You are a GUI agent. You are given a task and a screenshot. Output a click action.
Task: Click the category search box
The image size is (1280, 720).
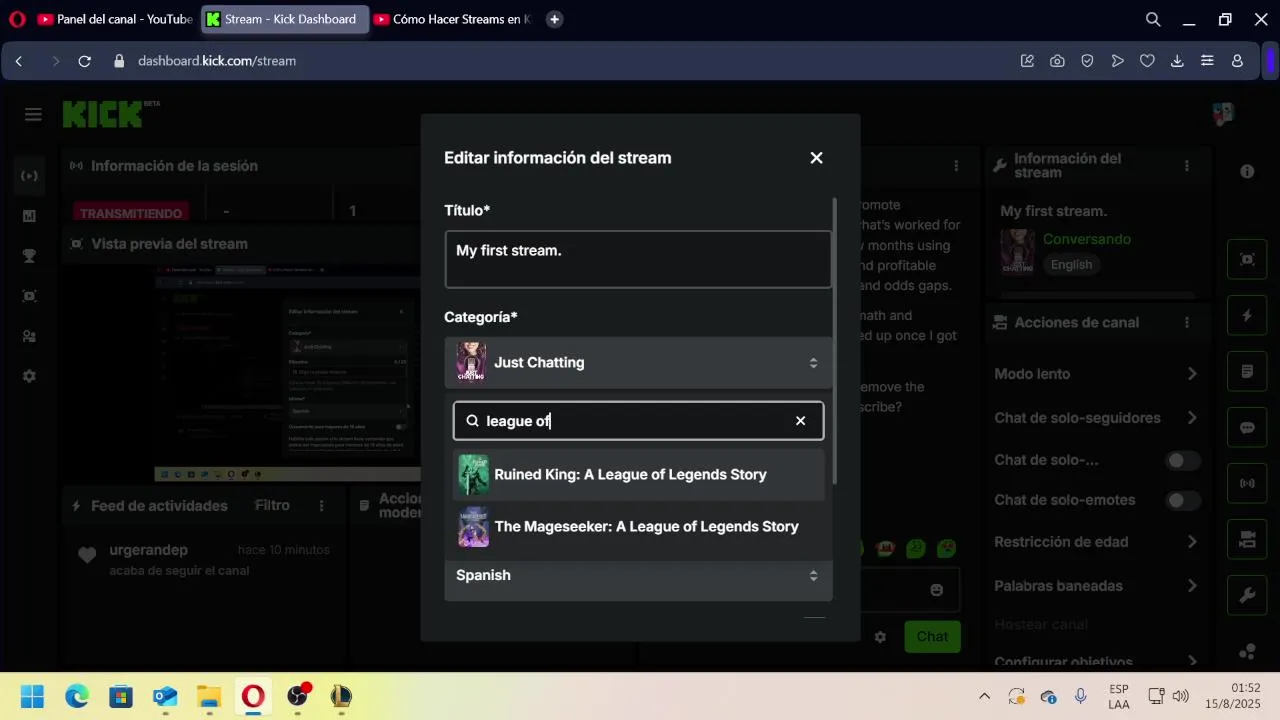point(638,421)
